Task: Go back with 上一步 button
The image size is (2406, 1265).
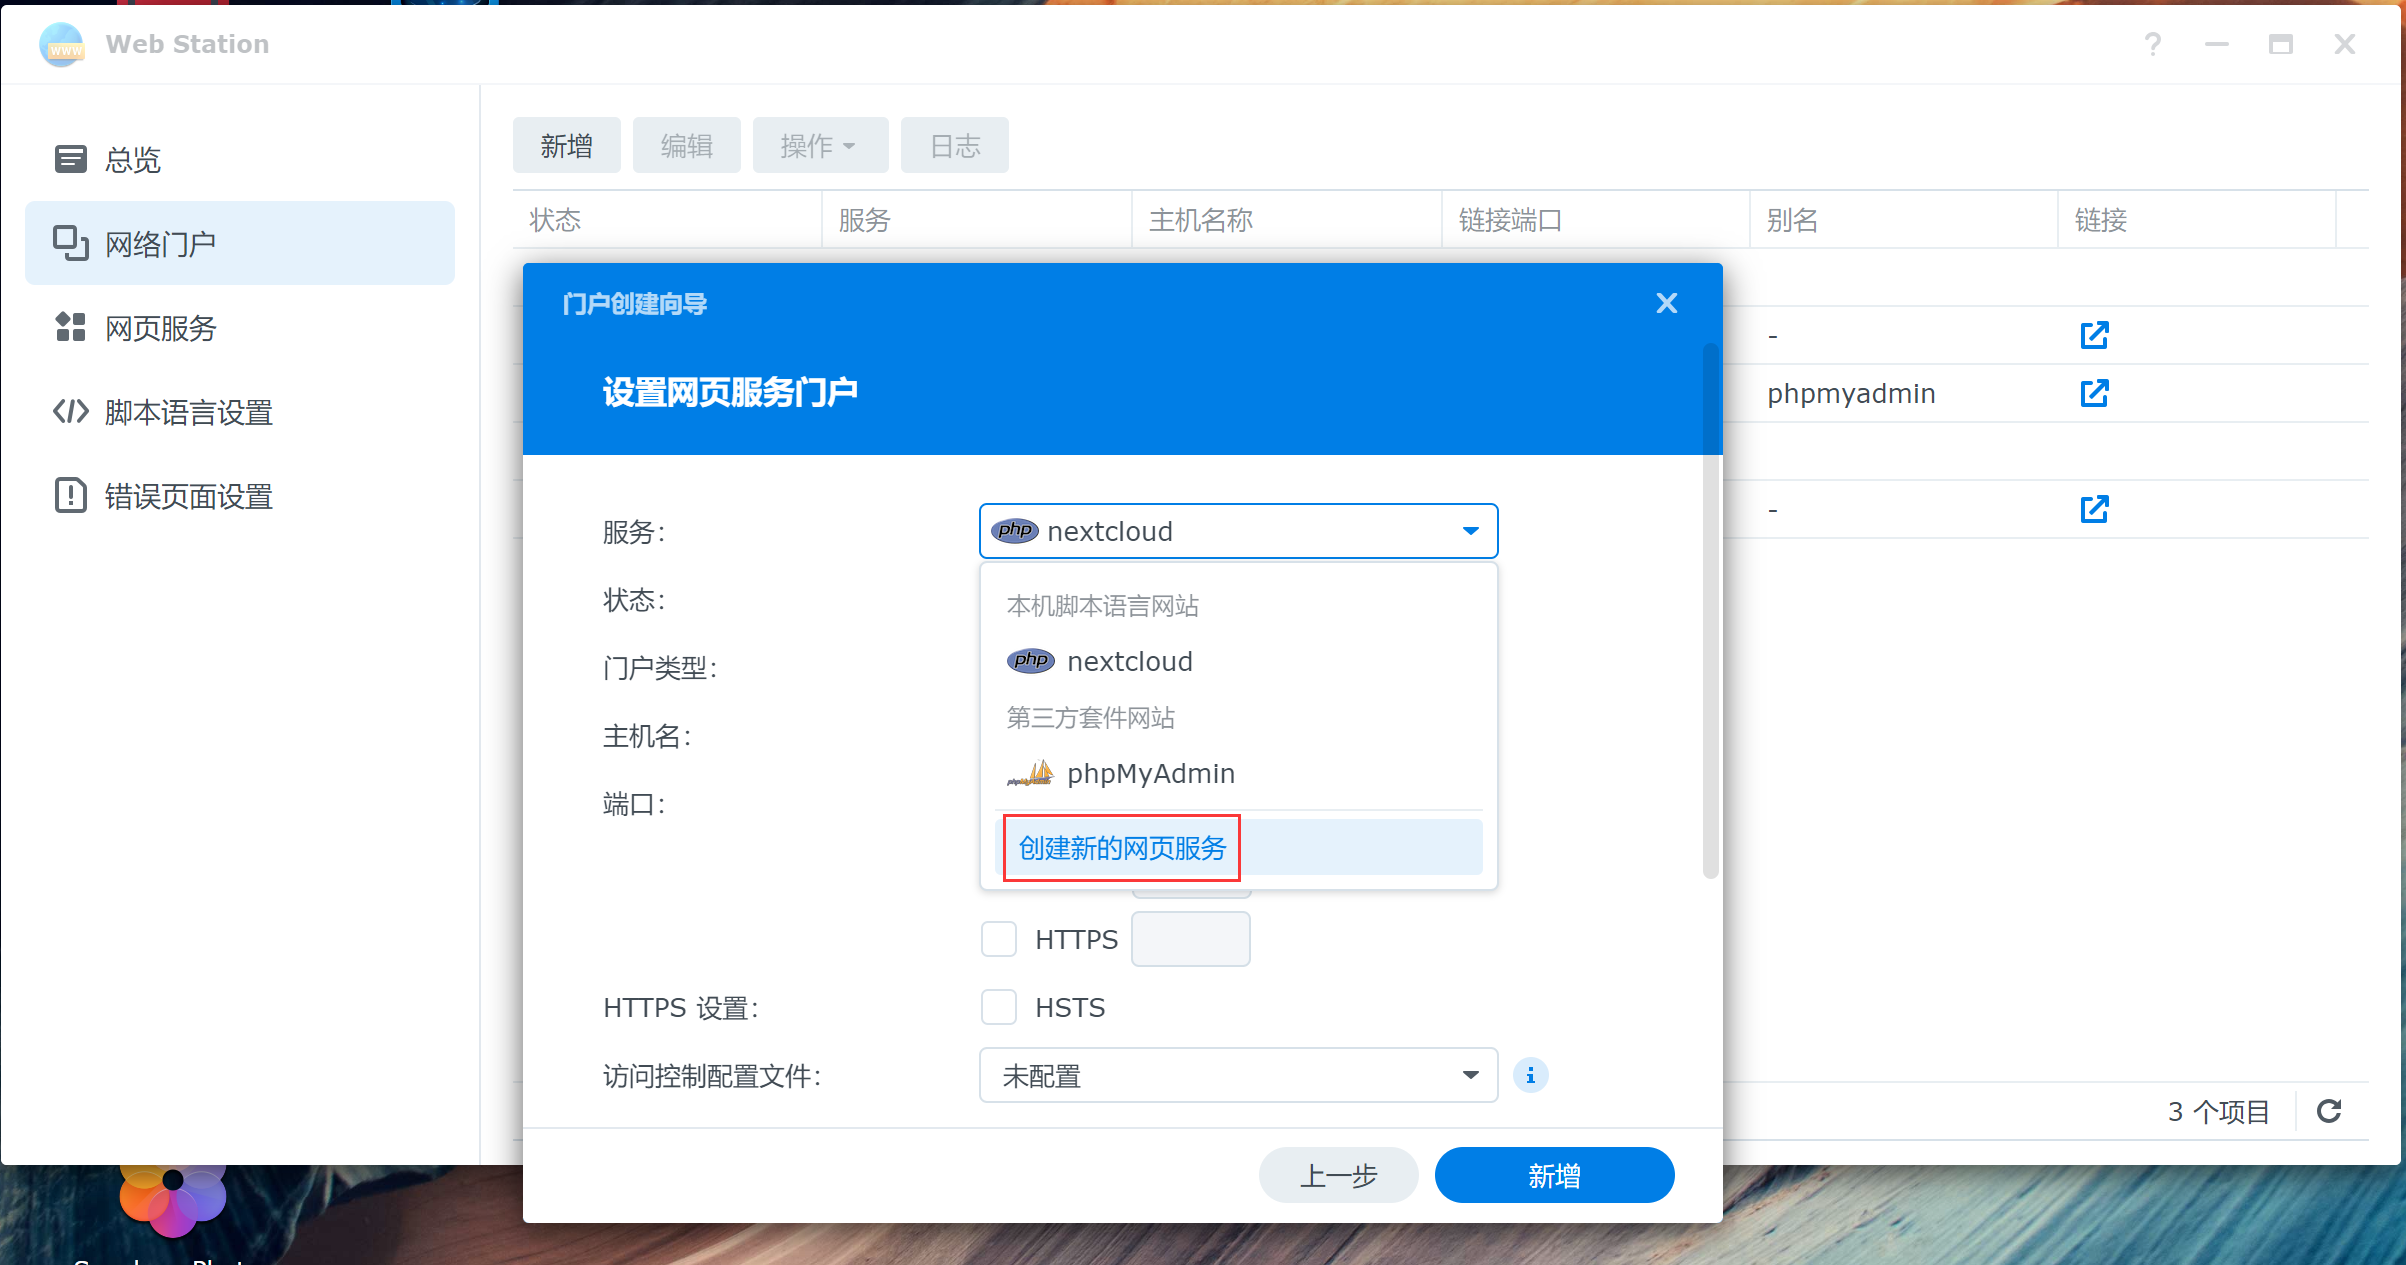Action: pyautogui.click(x=1337, y=1175)
